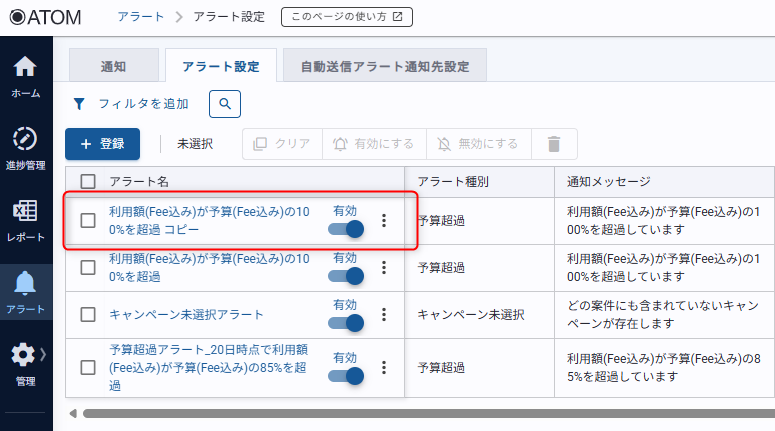Click the trash delete icon
This screenshot has height=431, width=775.
click(553, 144)
